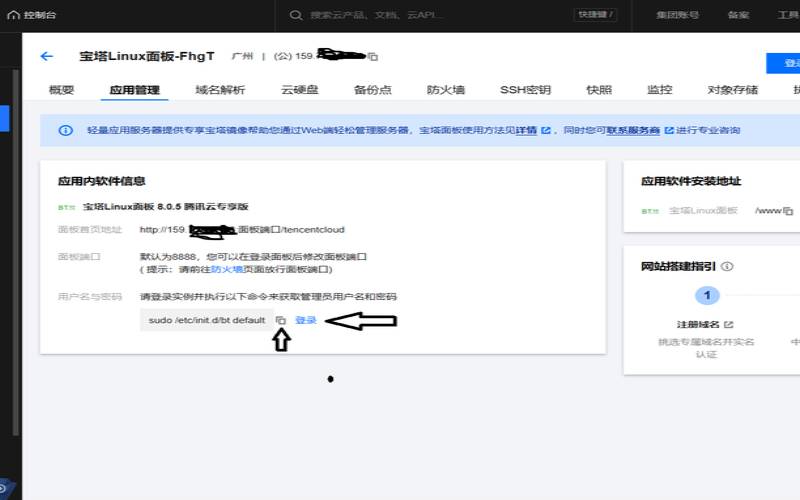Click the 宝塔Linux面板 8.0.5 腾讯云专享版 title
800x500 pixels.
point(165,207)
